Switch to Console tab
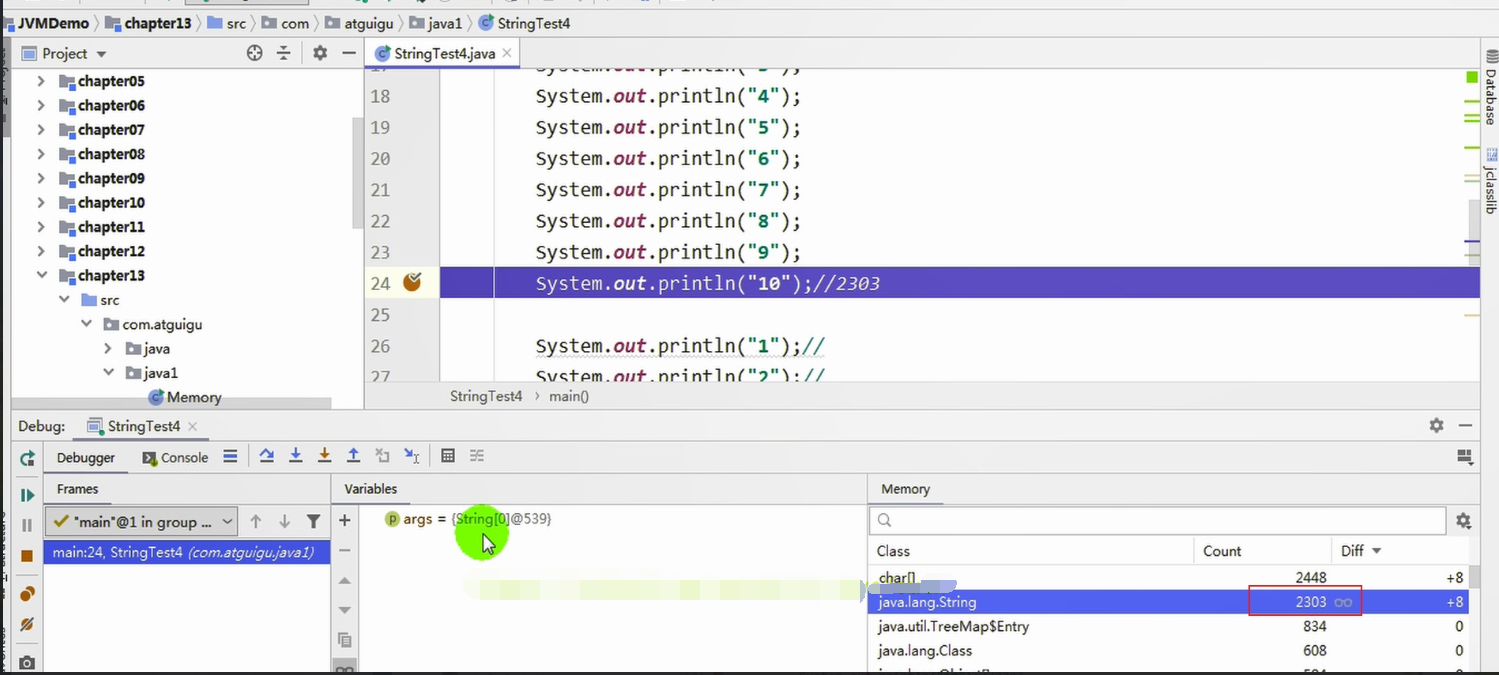Image resolution: width=1499 pixels, height=675 pixels. tap(176, 457)
